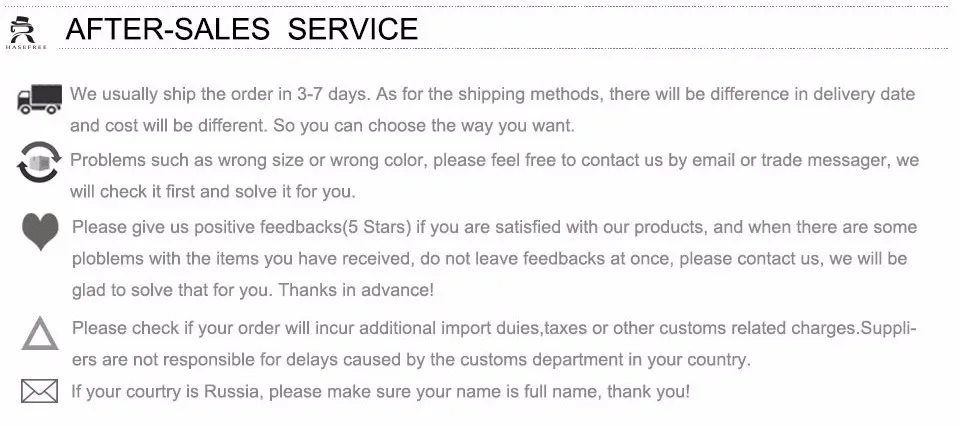
Task: Click the HASEFREE brand name under the logo
Action: point(26,47)
